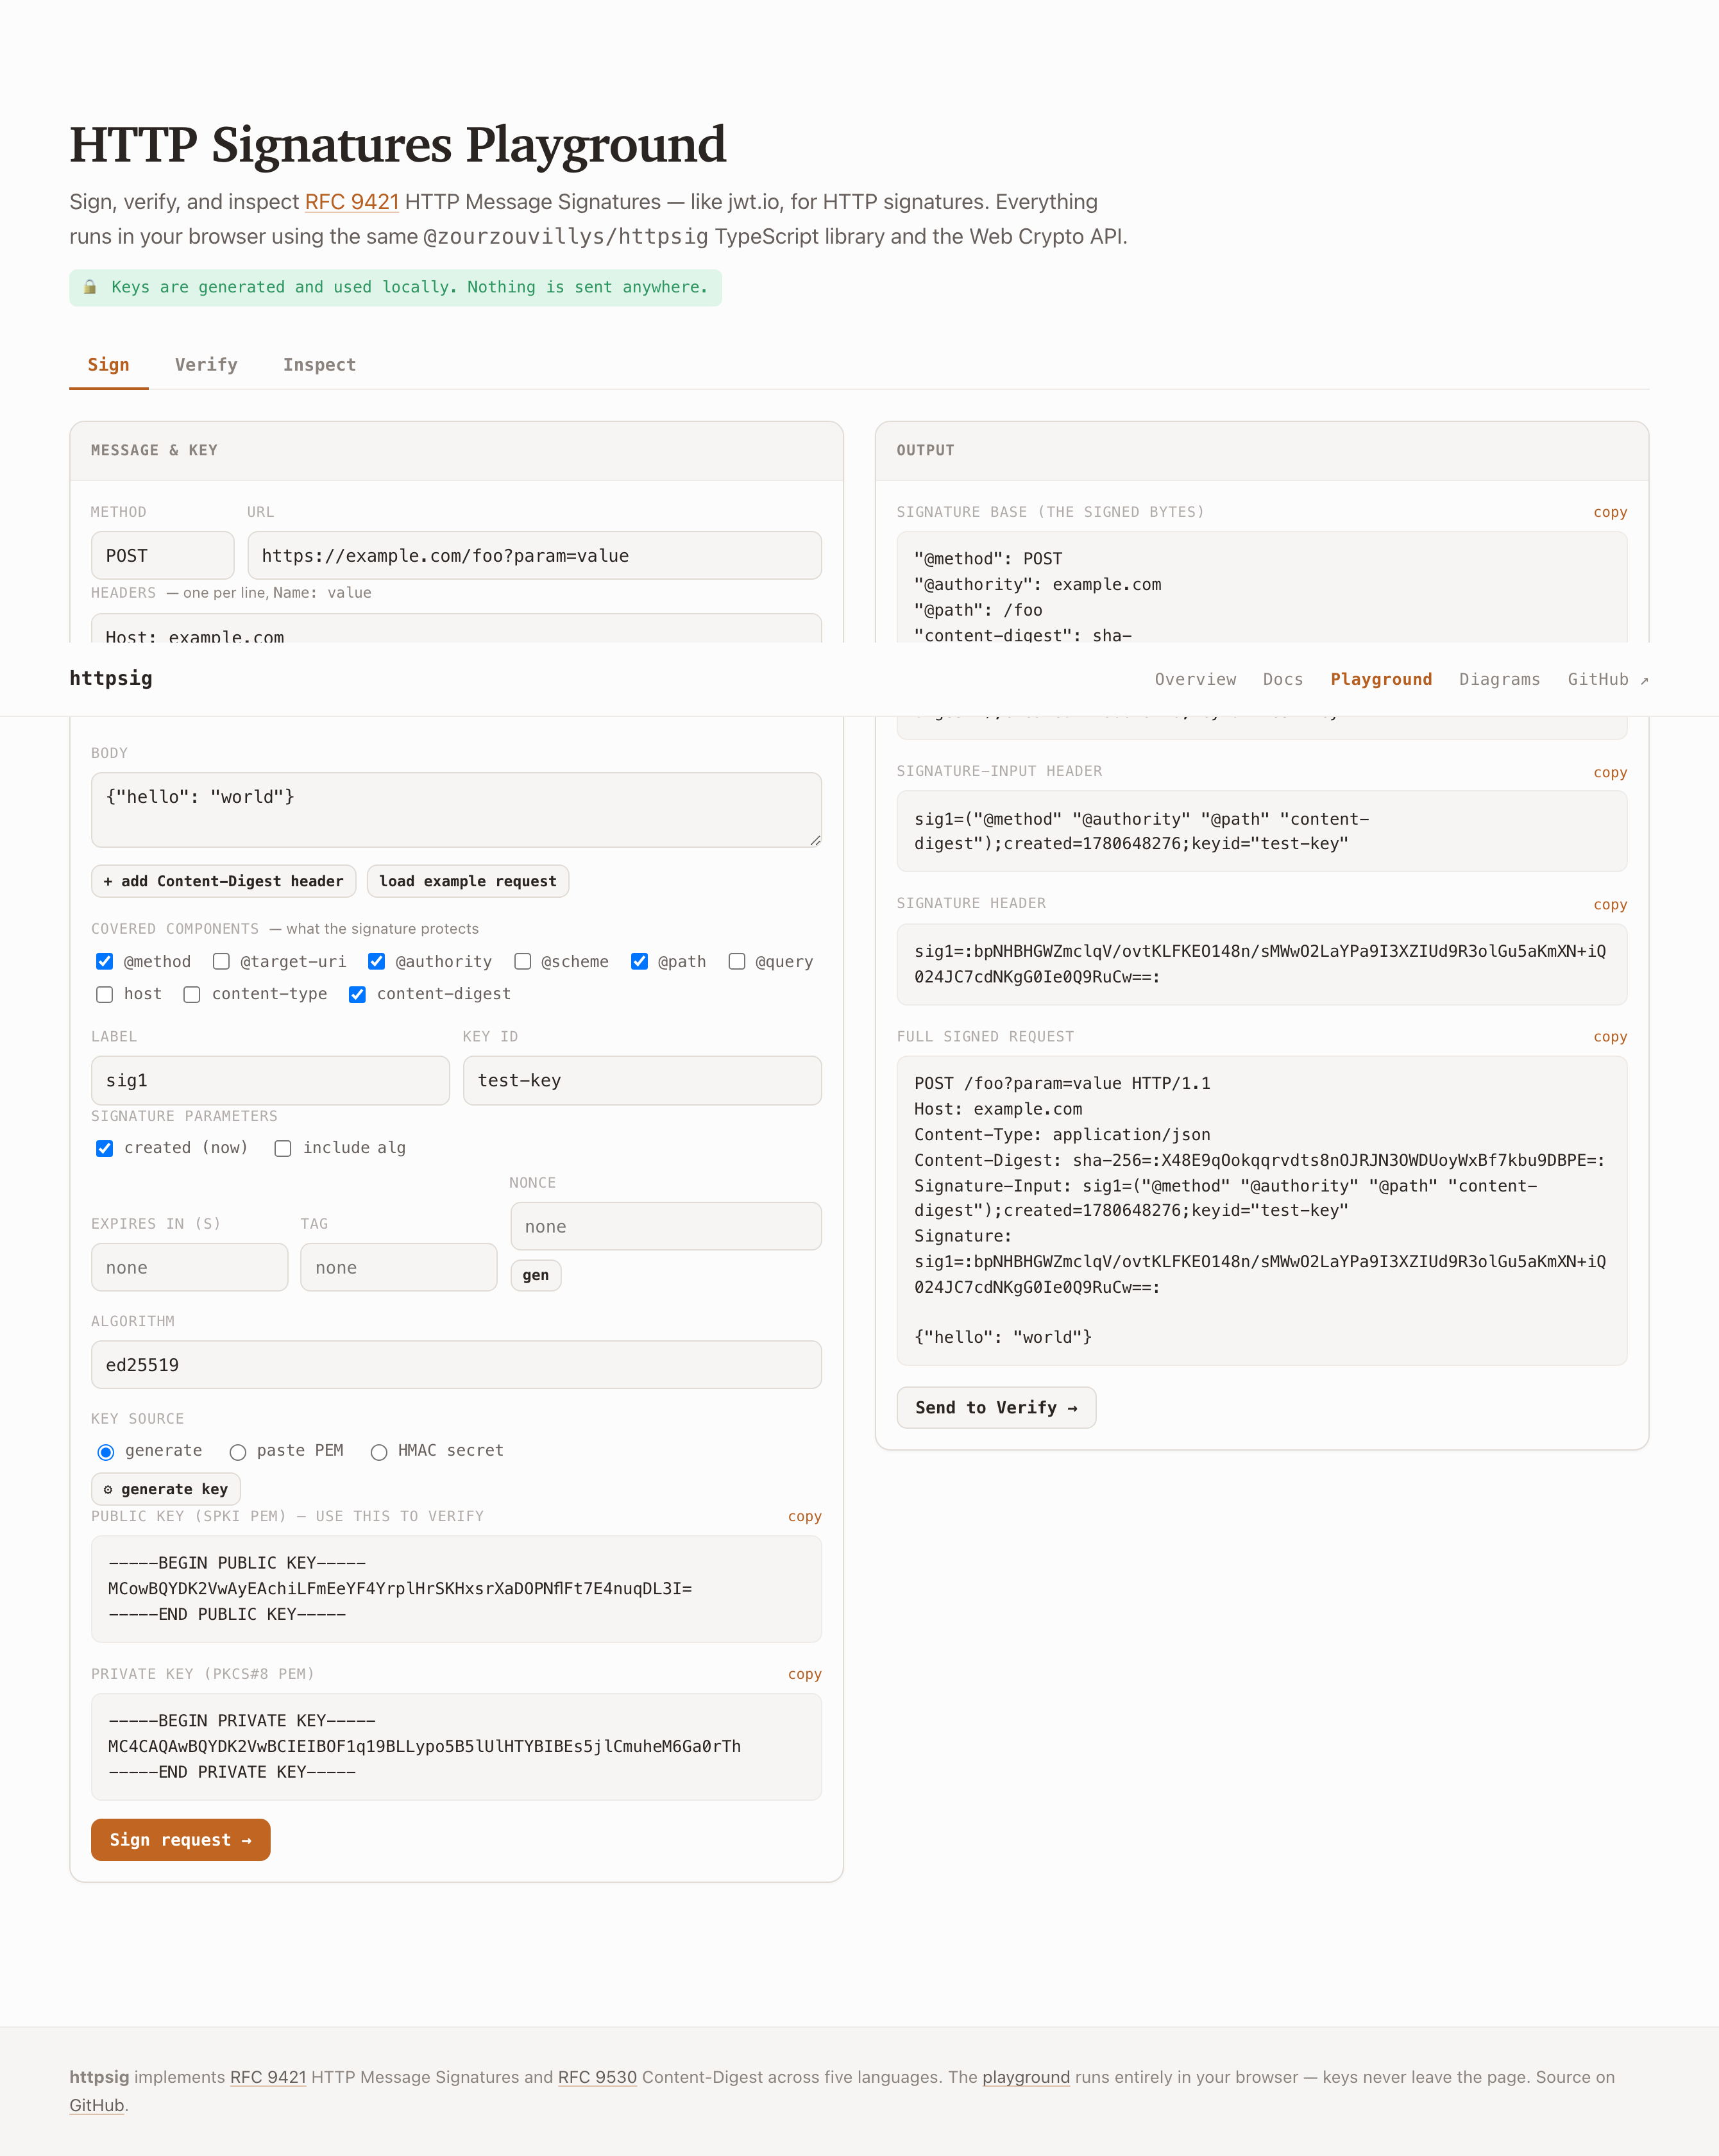1719x2156 pixels.
Task: Select the generate key source radio
Action: (x=106, y=1451)
